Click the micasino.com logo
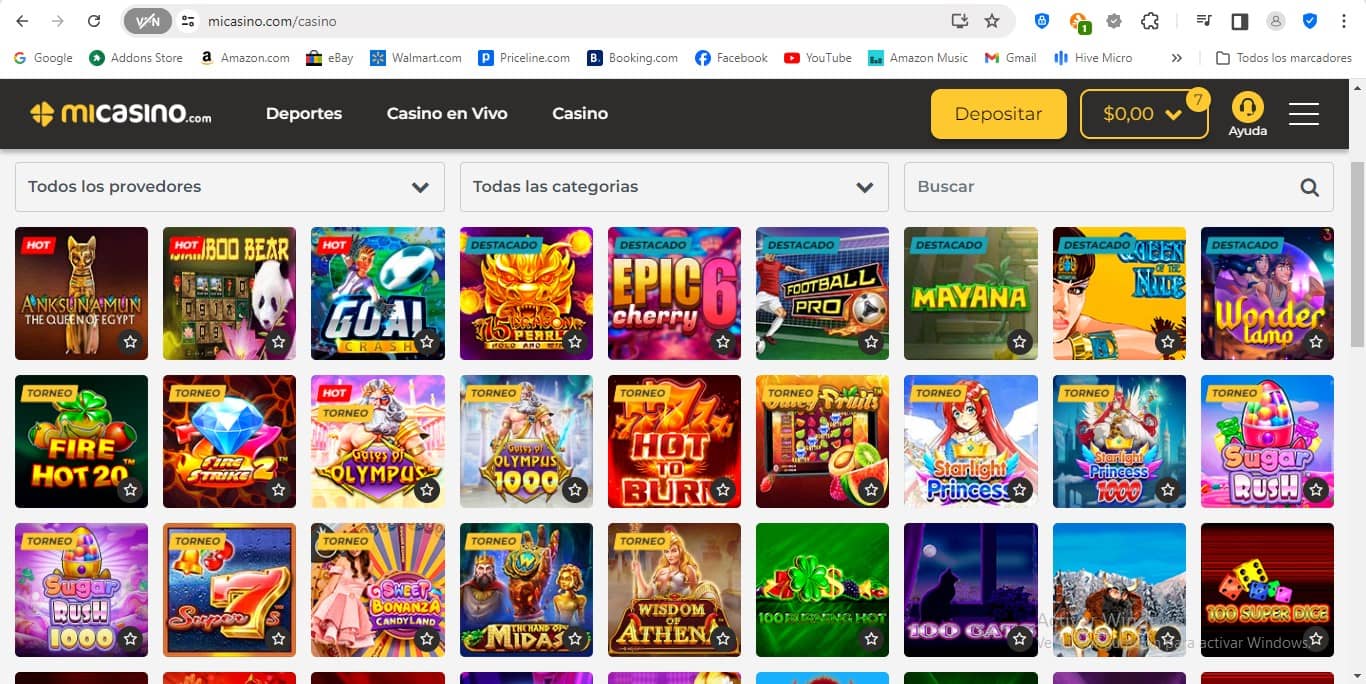1366x684 pixels. coord(120,113)
